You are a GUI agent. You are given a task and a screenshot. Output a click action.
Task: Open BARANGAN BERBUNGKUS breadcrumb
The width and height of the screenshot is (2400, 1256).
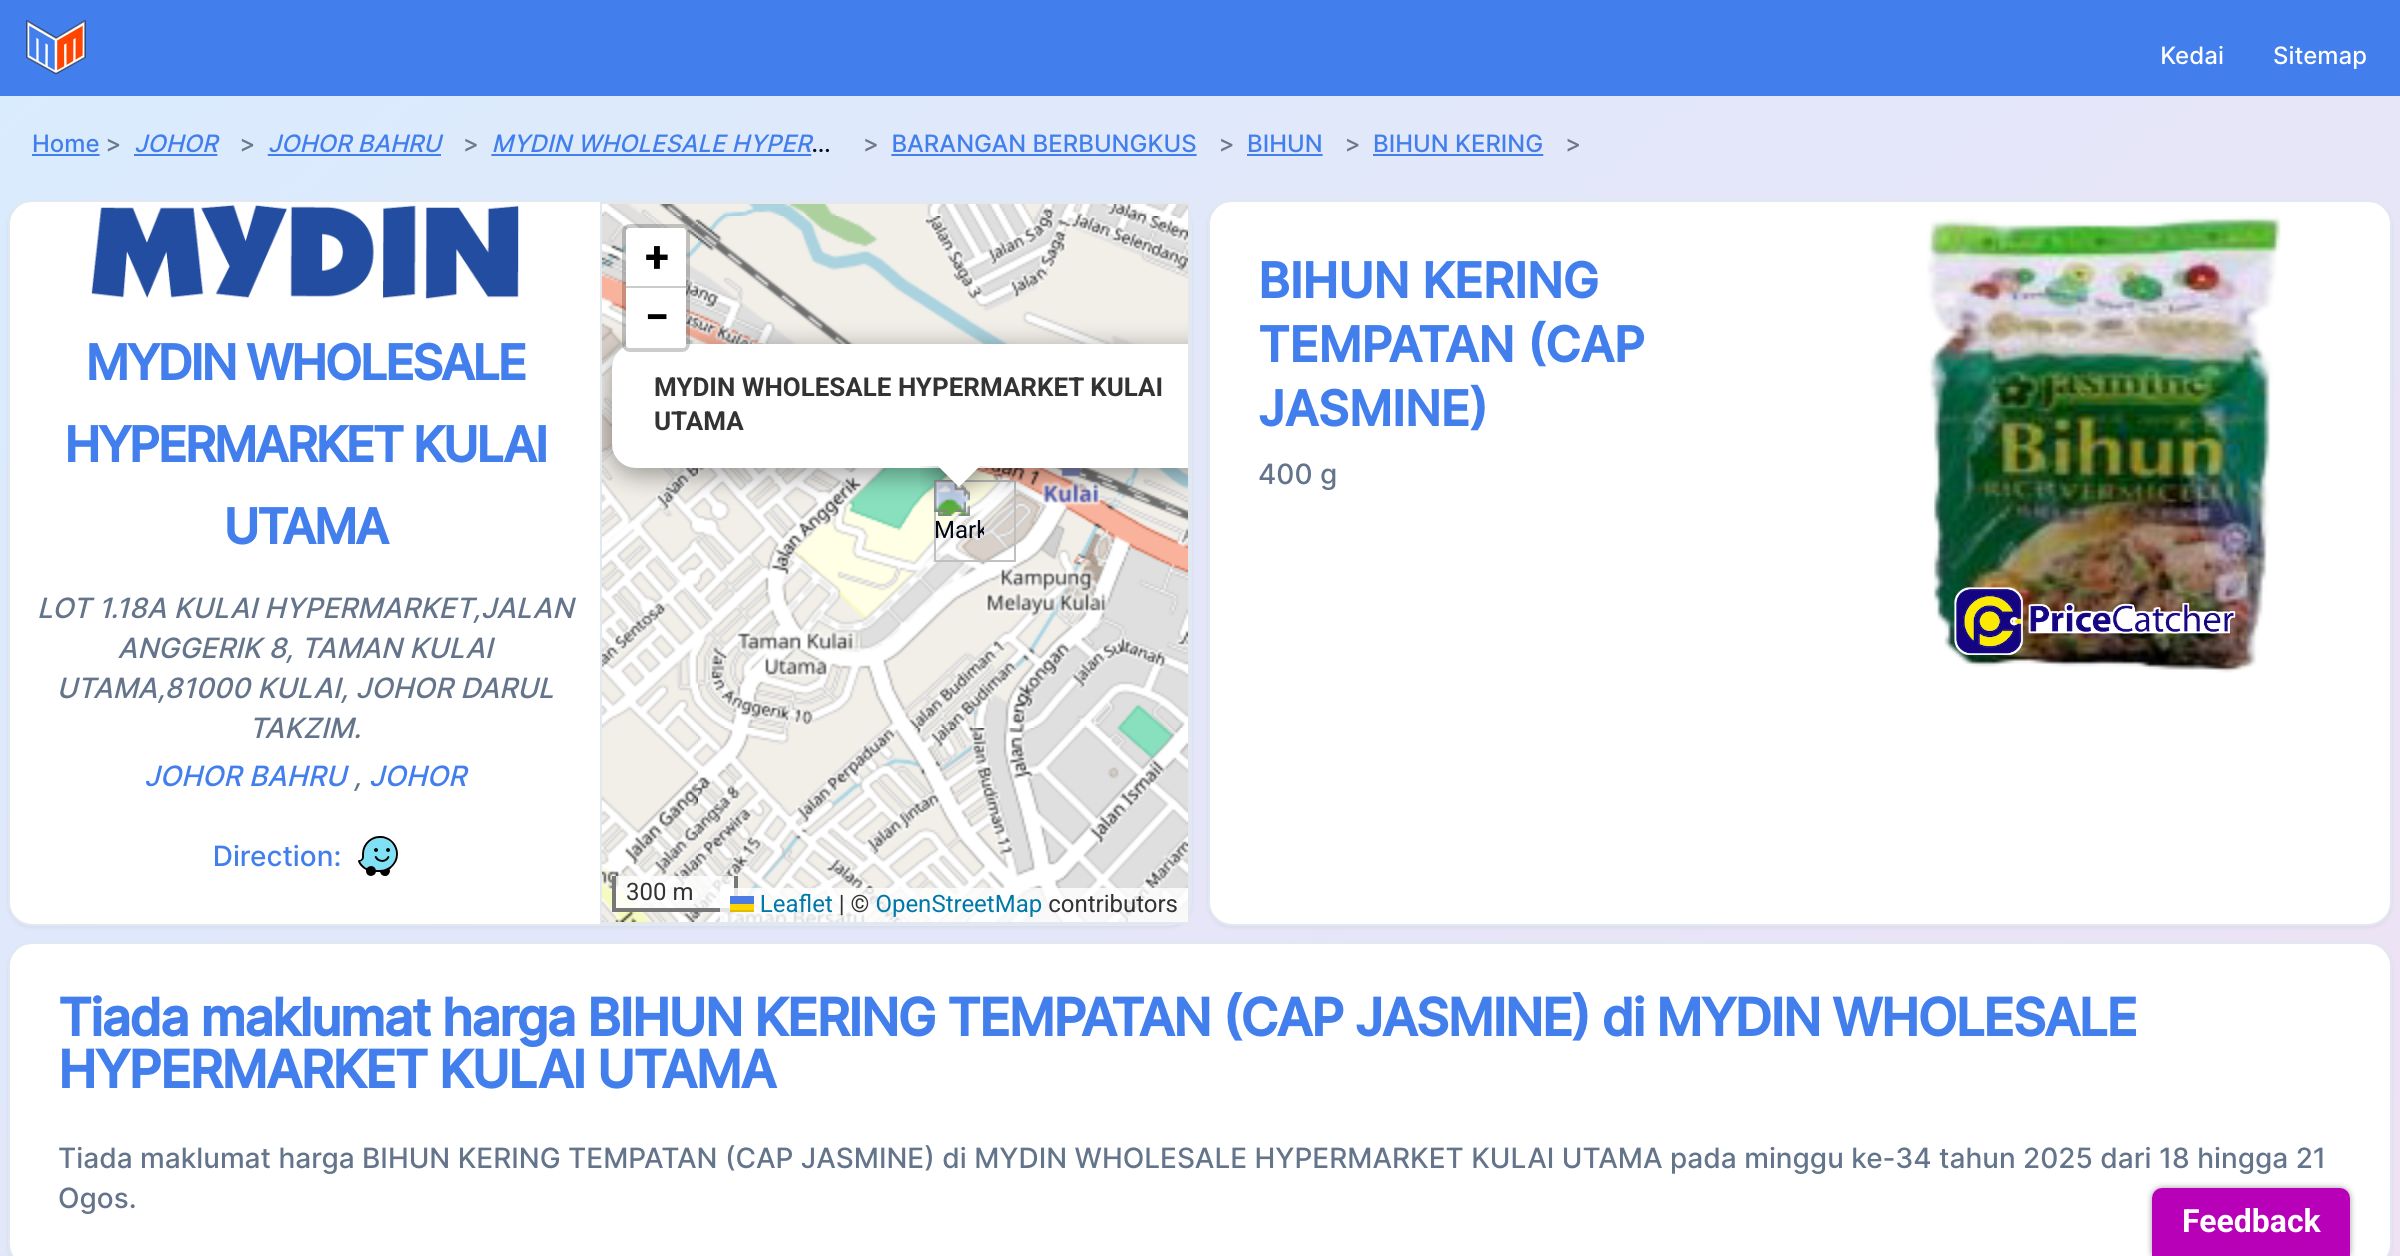(x=1043, y=143)
